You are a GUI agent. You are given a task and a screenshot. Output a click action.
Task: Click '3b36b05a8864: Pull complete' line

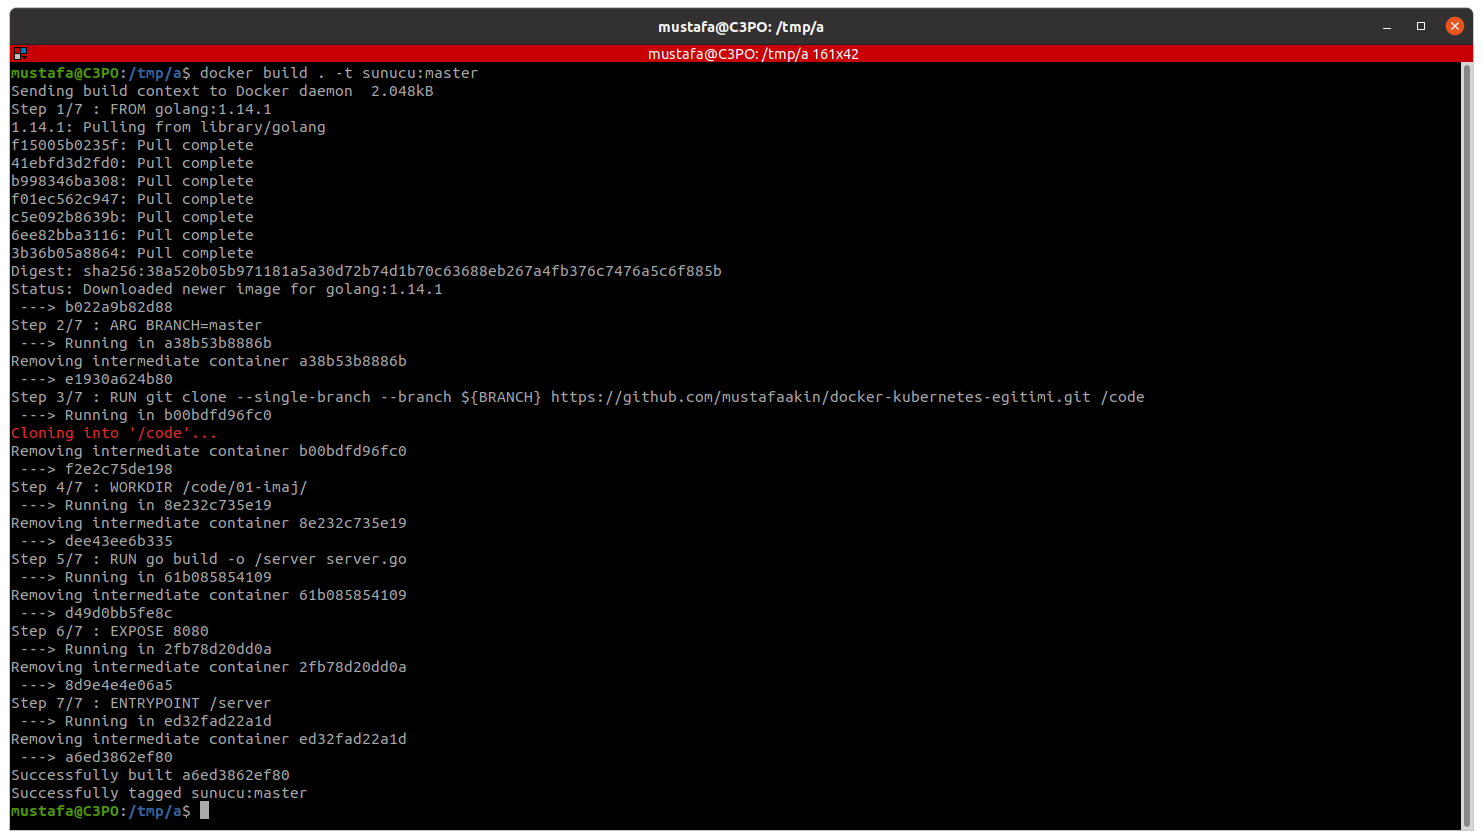tap(132, 253)
